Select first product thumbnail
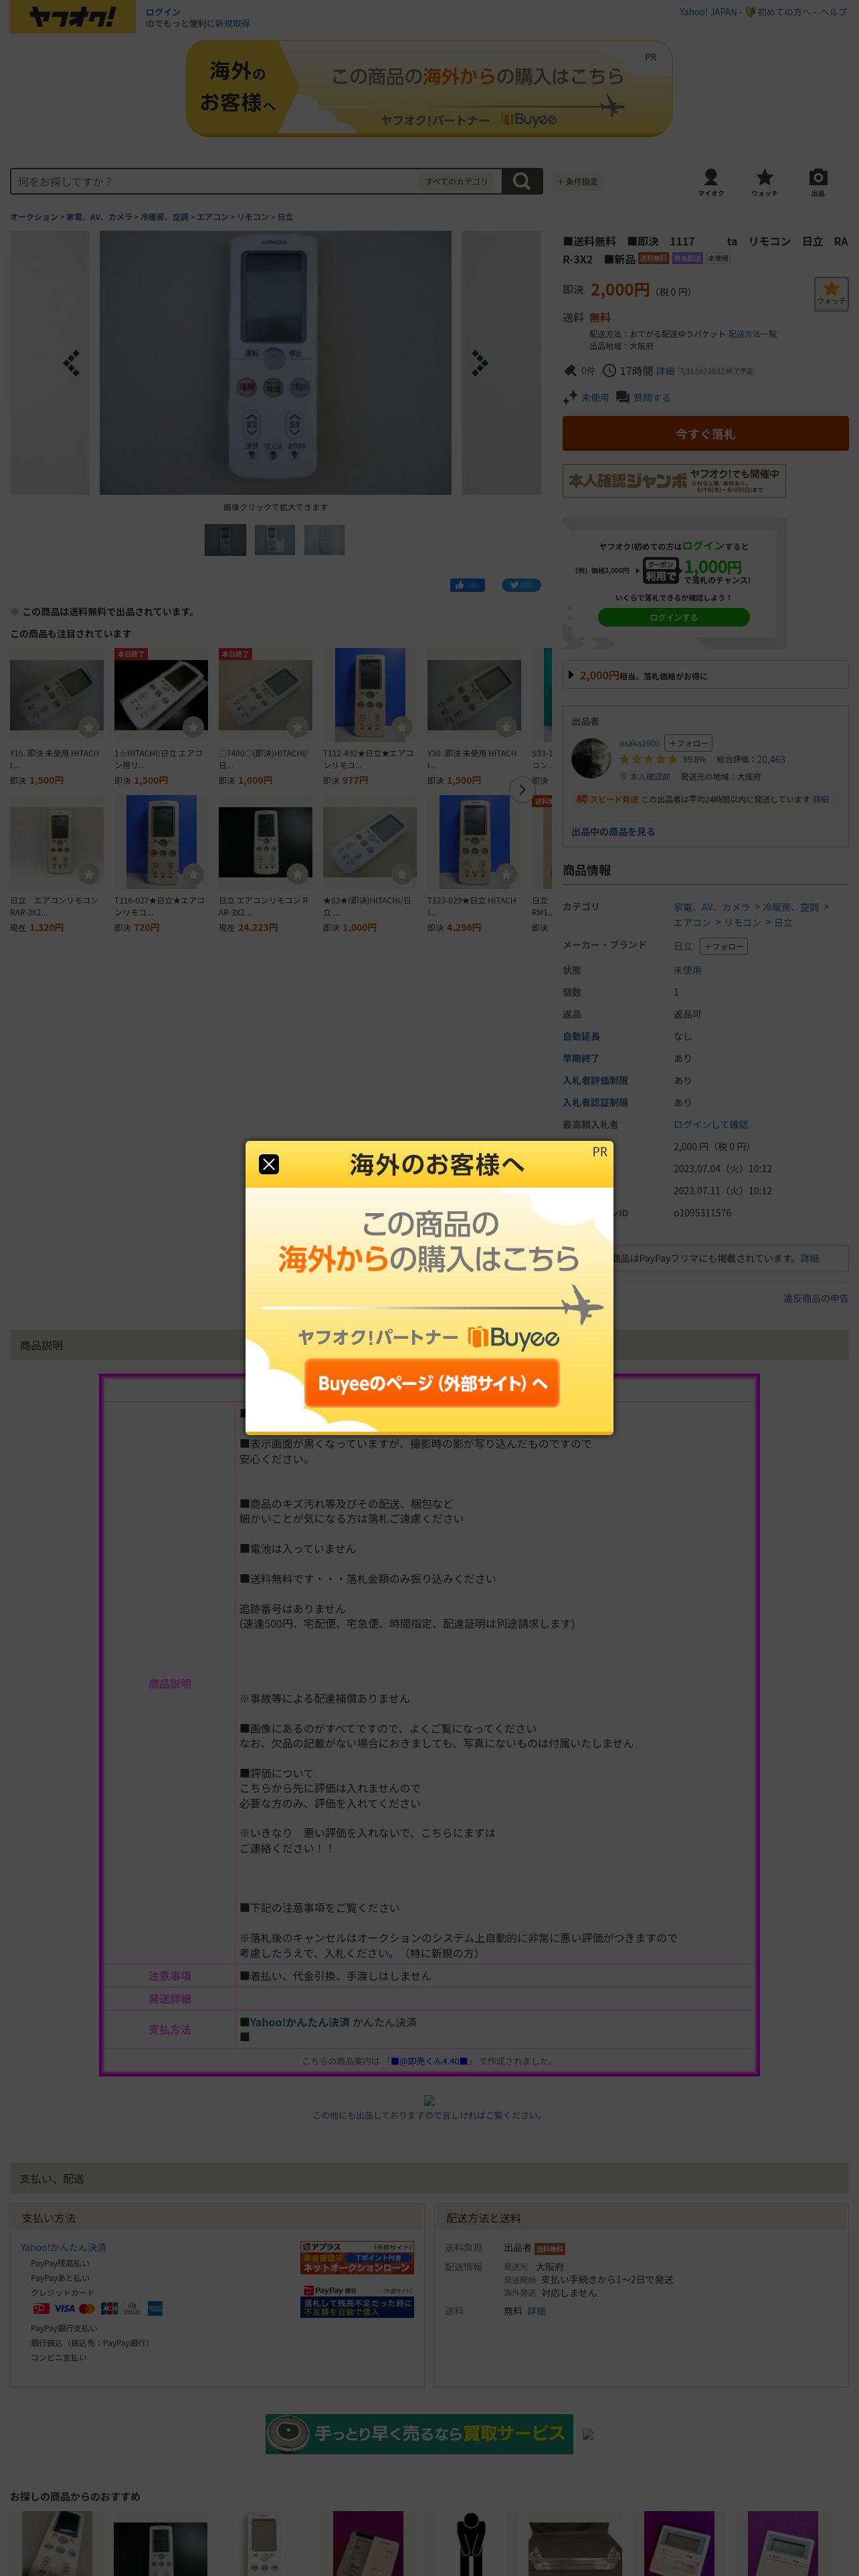Screen dimensions: 859x2576 (x=225, y=540)
